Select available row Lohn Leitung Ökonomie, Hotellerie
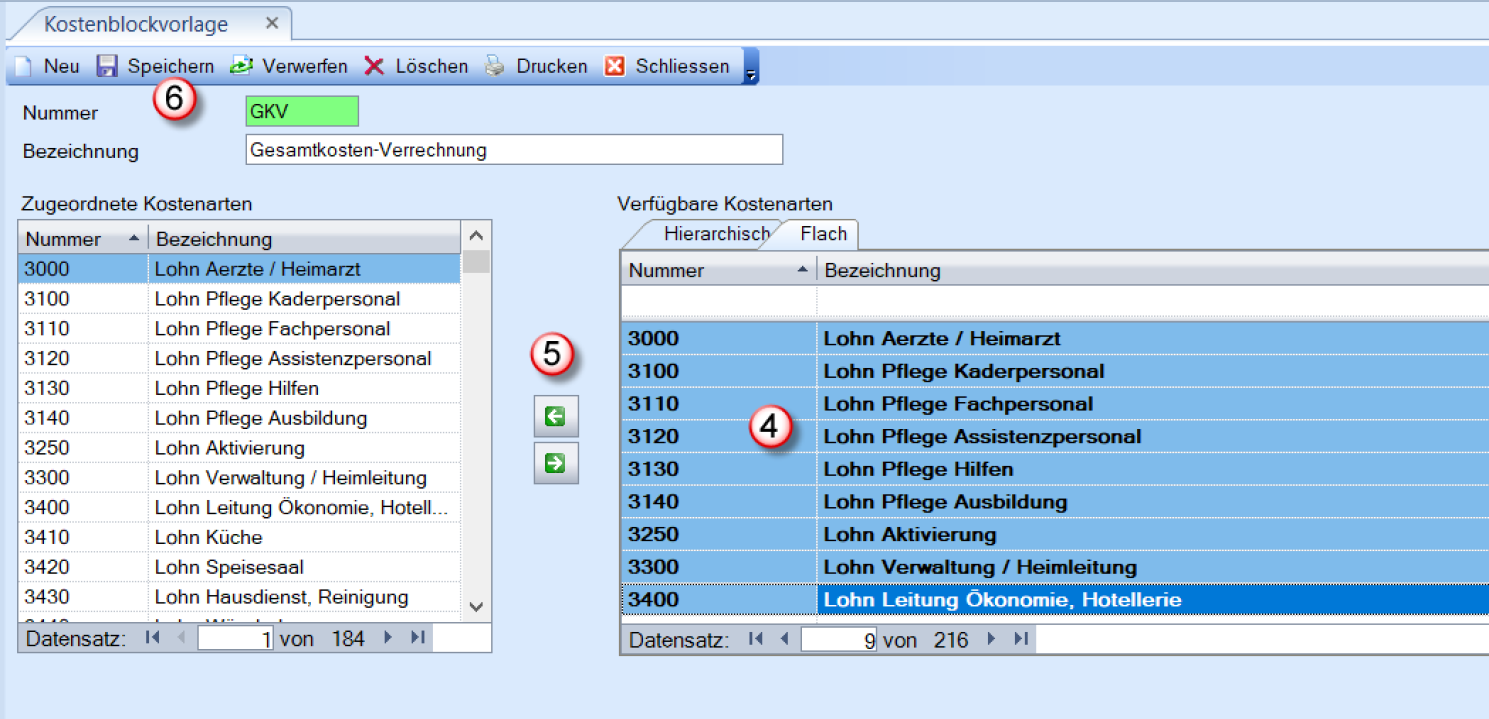The height and width of the screenshot is (719, 1489). tap(1055, 600)
